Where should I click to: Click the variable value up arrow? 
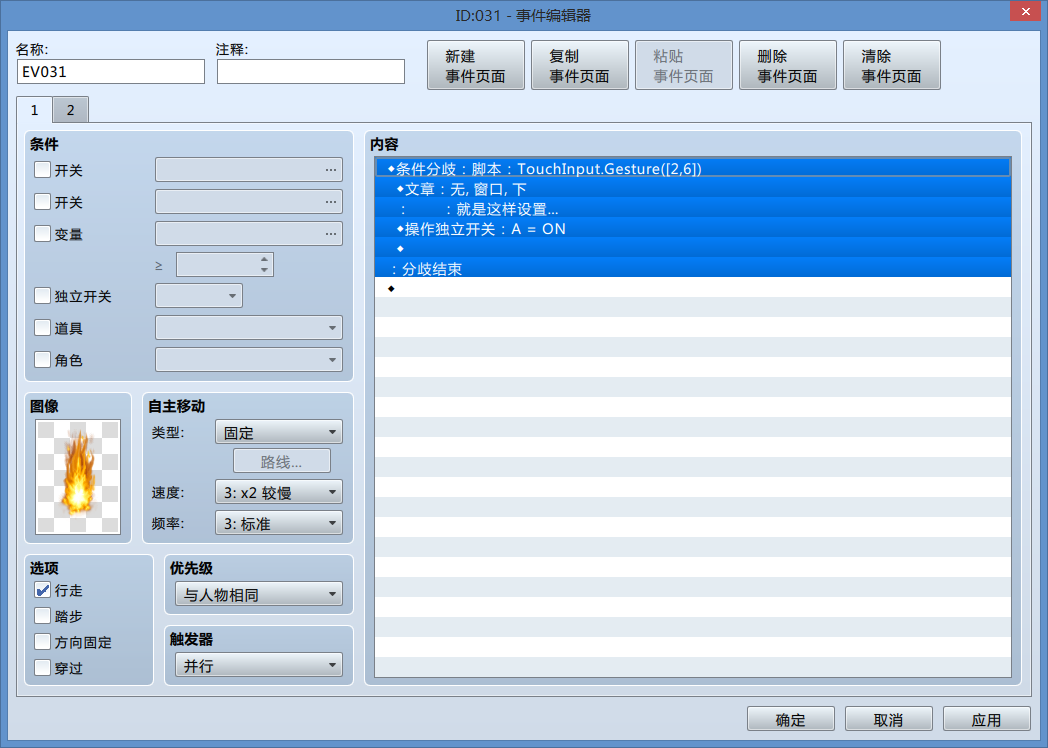pyautogui.click(x=265, y=259)
